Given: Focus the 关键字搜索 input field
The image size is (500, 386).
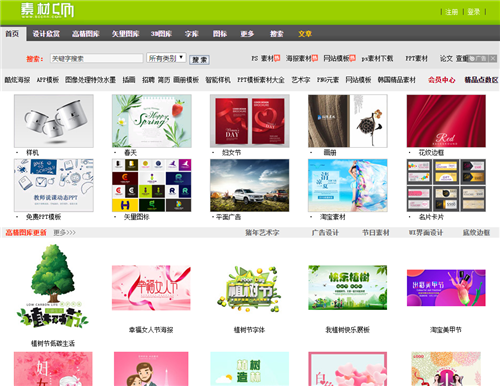Looking at the screenshot, I should [x=97, y=58].
